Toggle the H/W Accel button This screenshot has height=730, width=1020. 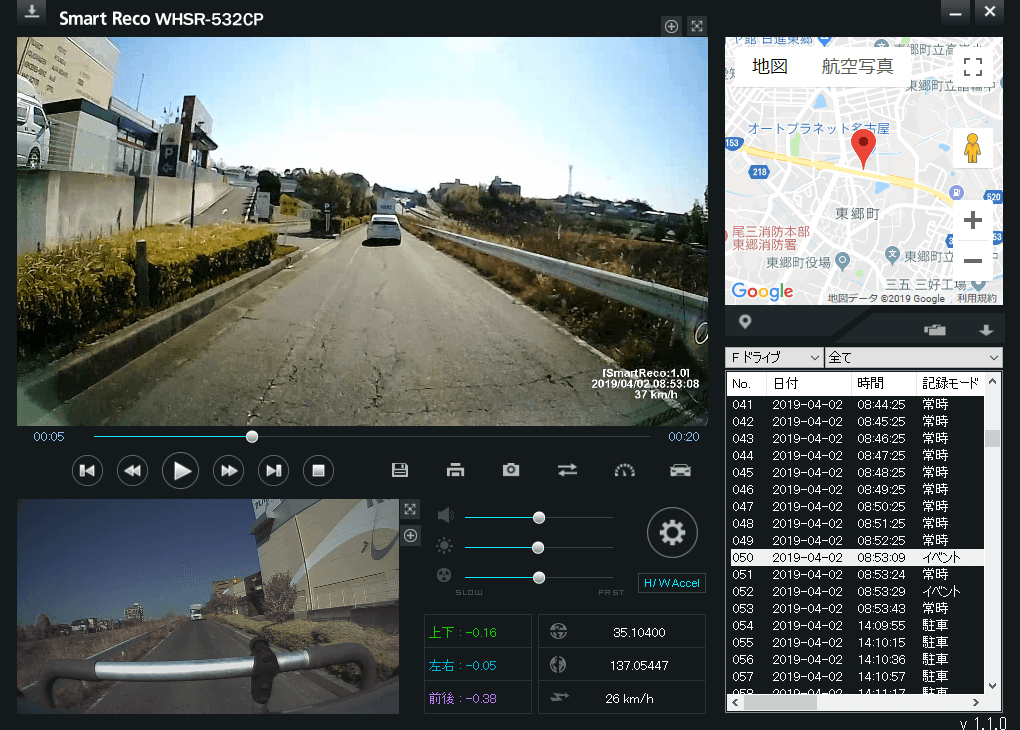click(x=671, y=583)
